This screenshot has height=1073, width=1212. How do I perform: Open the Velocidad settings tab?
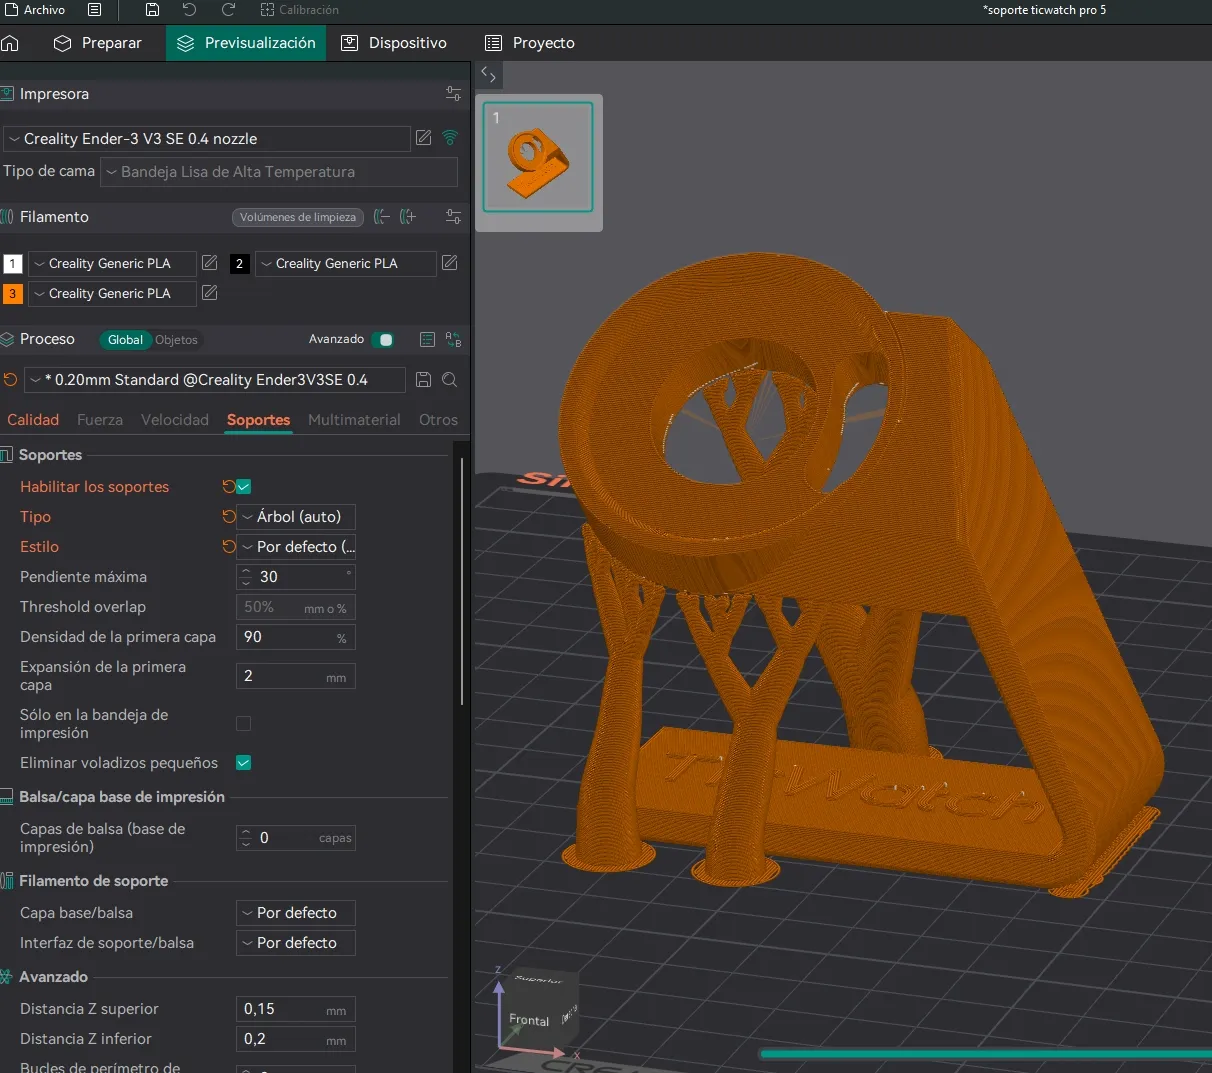coord(175,420)
